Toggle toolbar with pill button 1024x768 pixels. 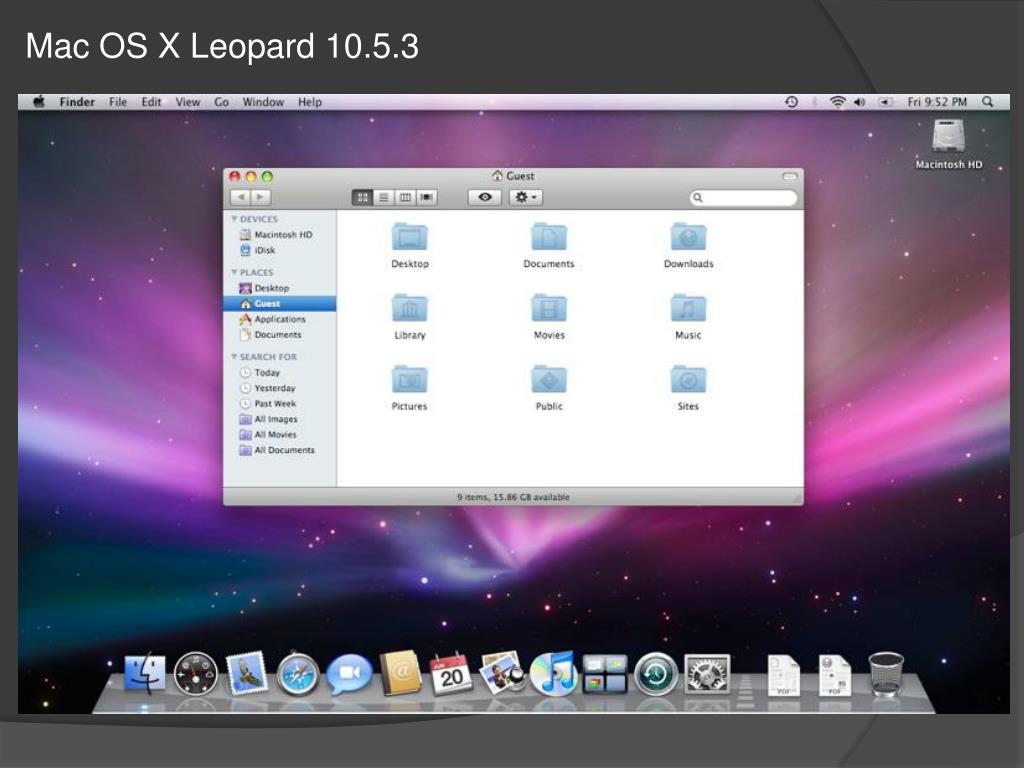pos(790,176)
